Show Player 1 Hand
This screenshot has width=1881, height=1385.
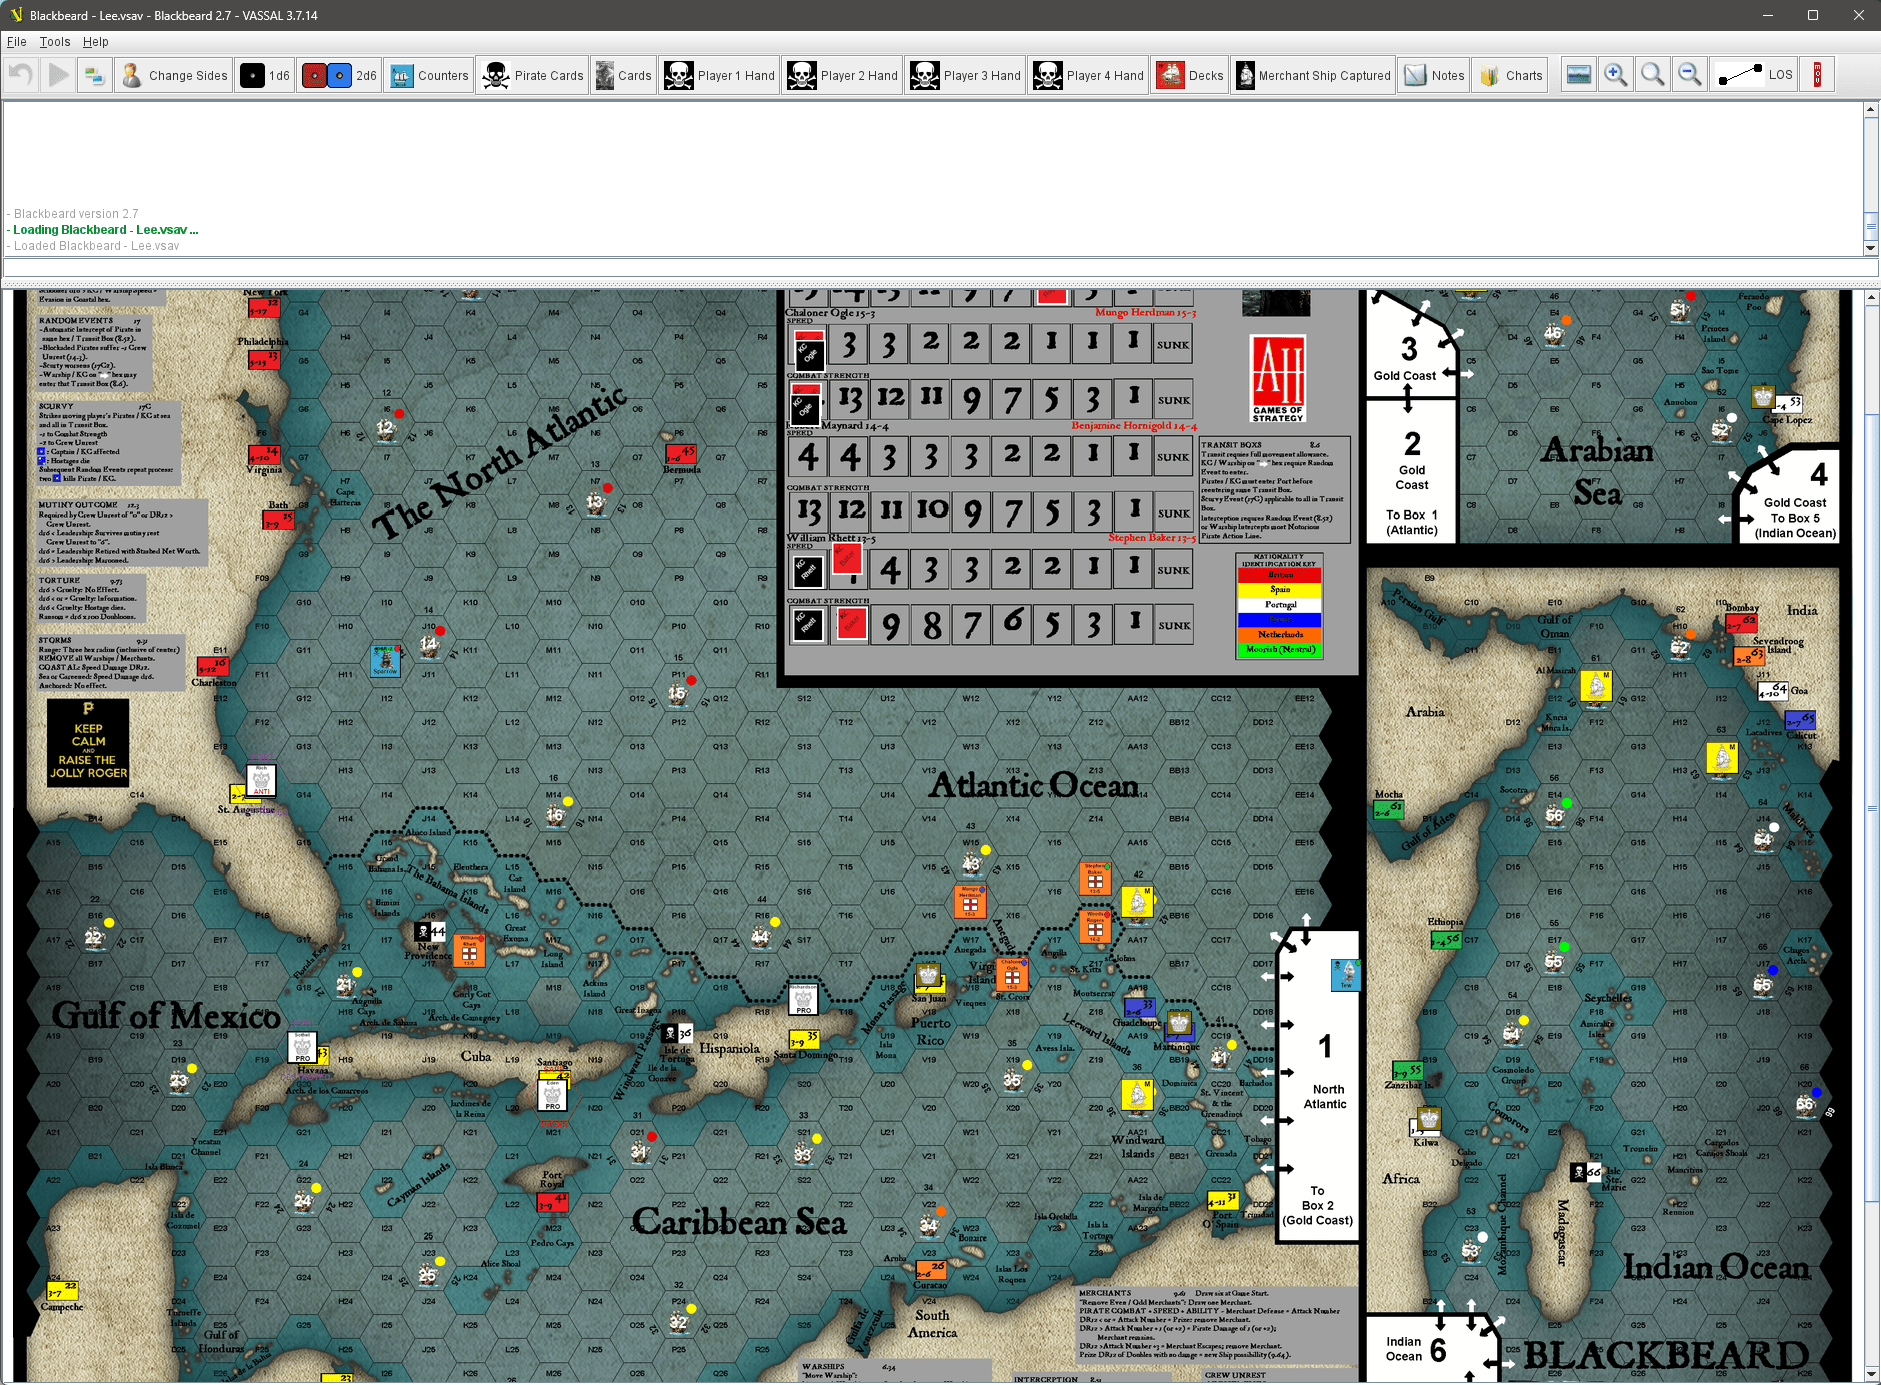coord(720,75)
